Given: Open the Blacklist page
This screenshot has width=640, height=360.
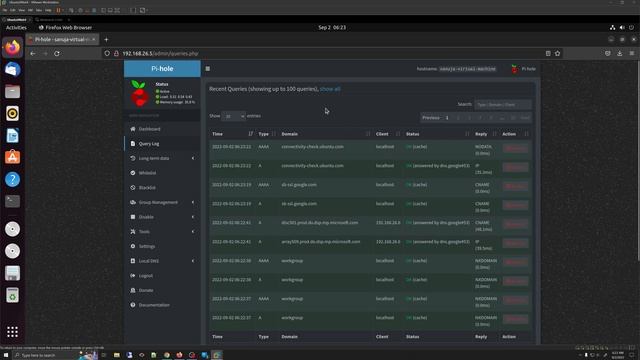Looking at the screenshot, I should pos(147,188).
